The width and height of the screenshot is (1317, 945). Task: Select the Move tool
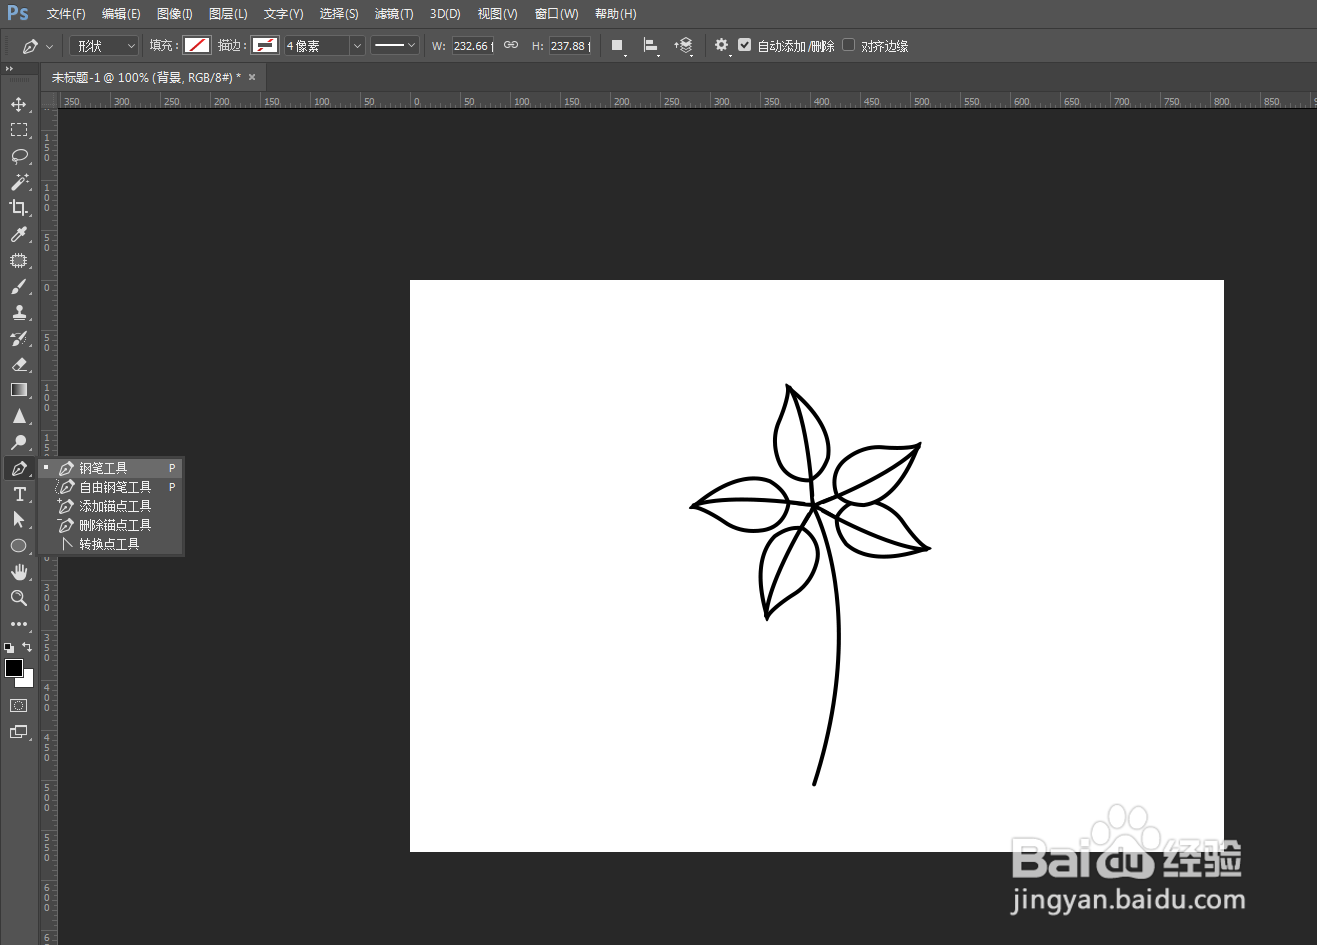(x=19, y=104)
